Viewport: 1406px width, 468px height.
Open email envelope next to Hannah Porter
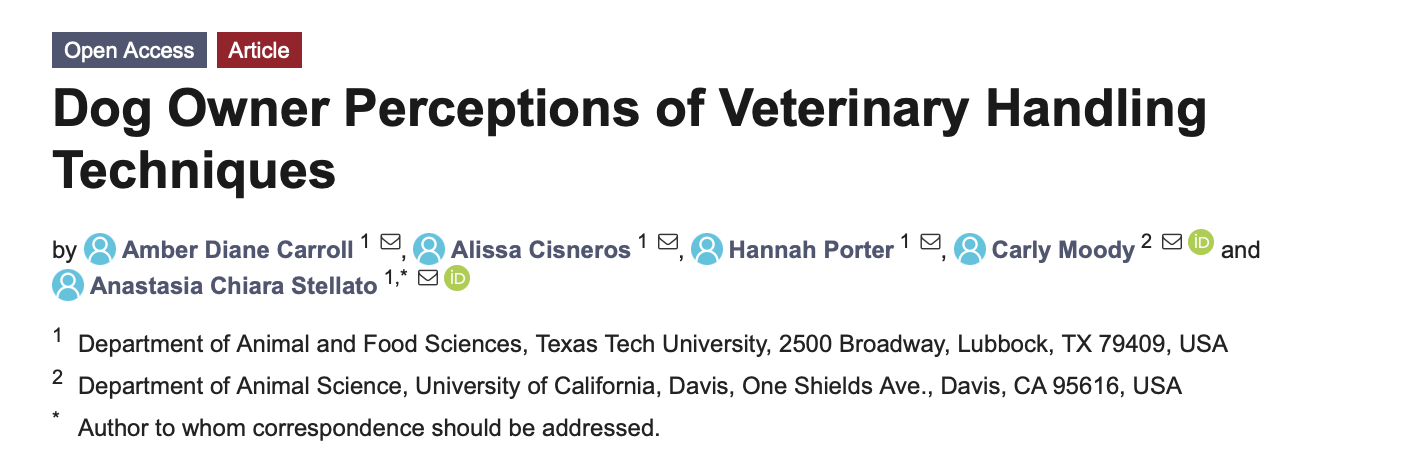(931, 243)
